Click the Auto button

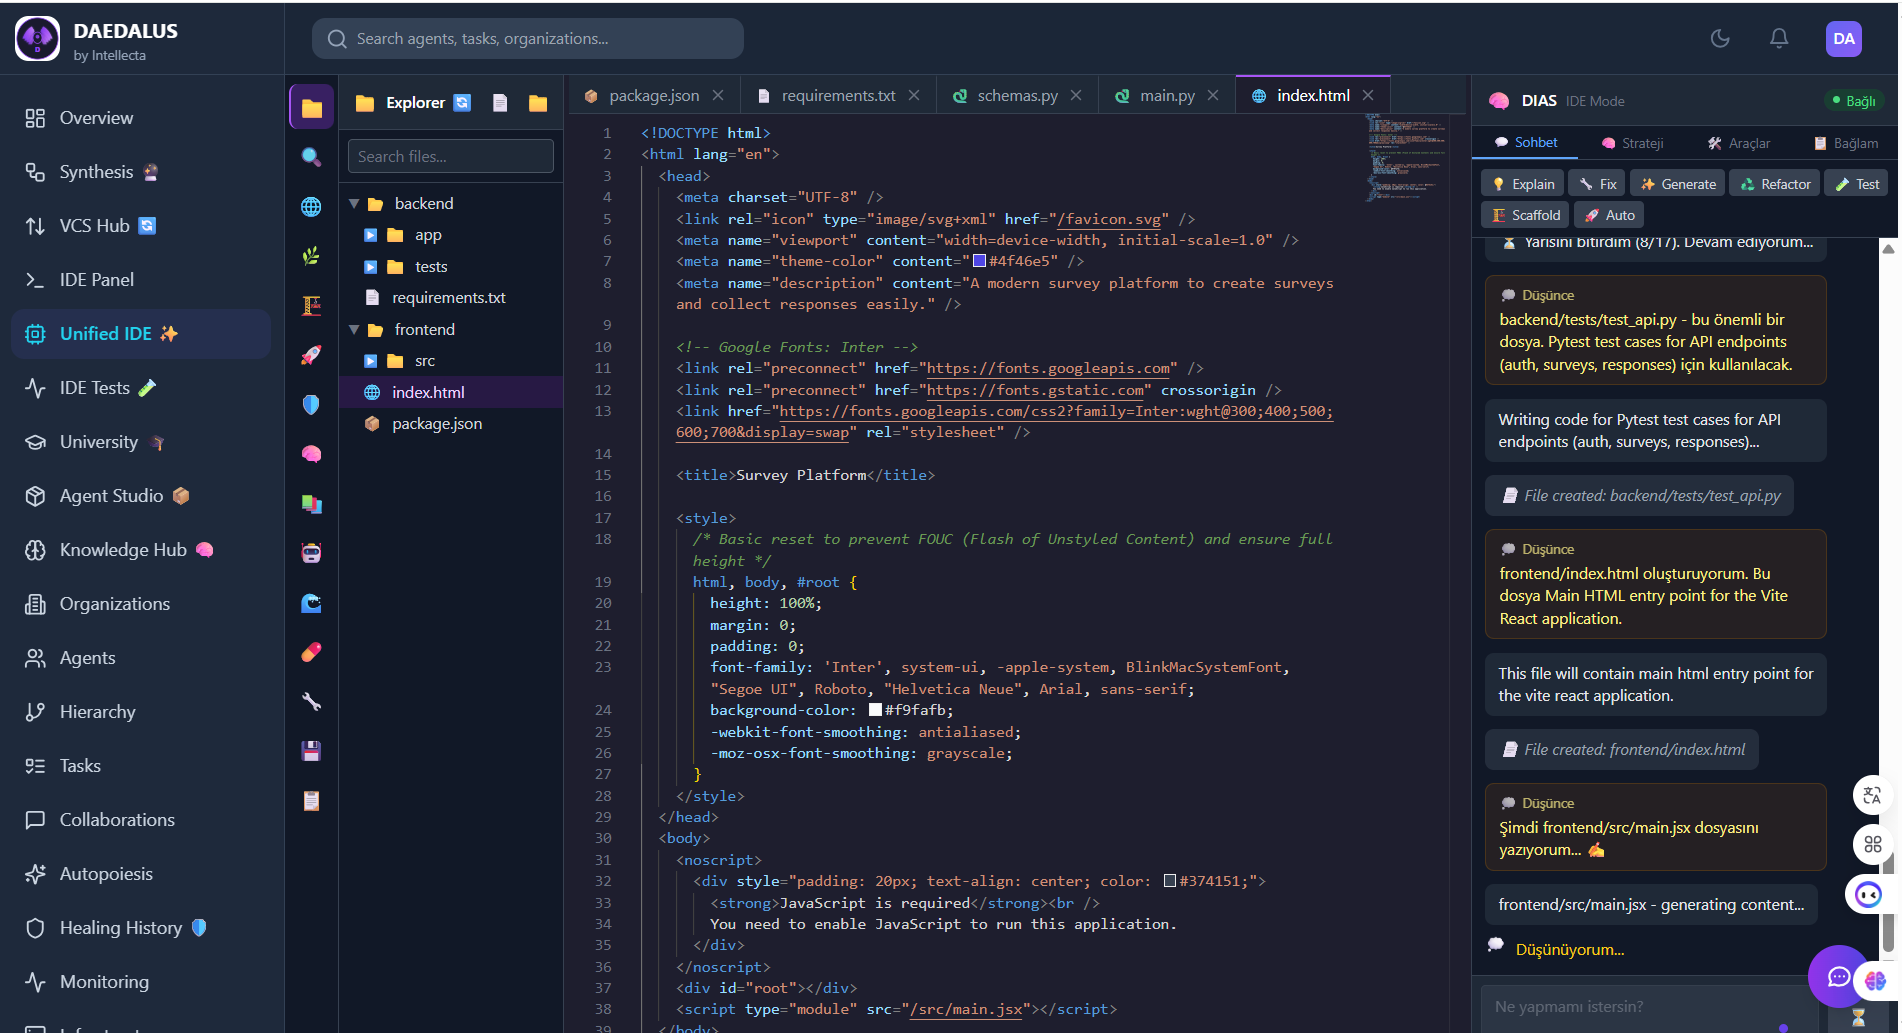pyautogui.click(x=1610, y=215)
